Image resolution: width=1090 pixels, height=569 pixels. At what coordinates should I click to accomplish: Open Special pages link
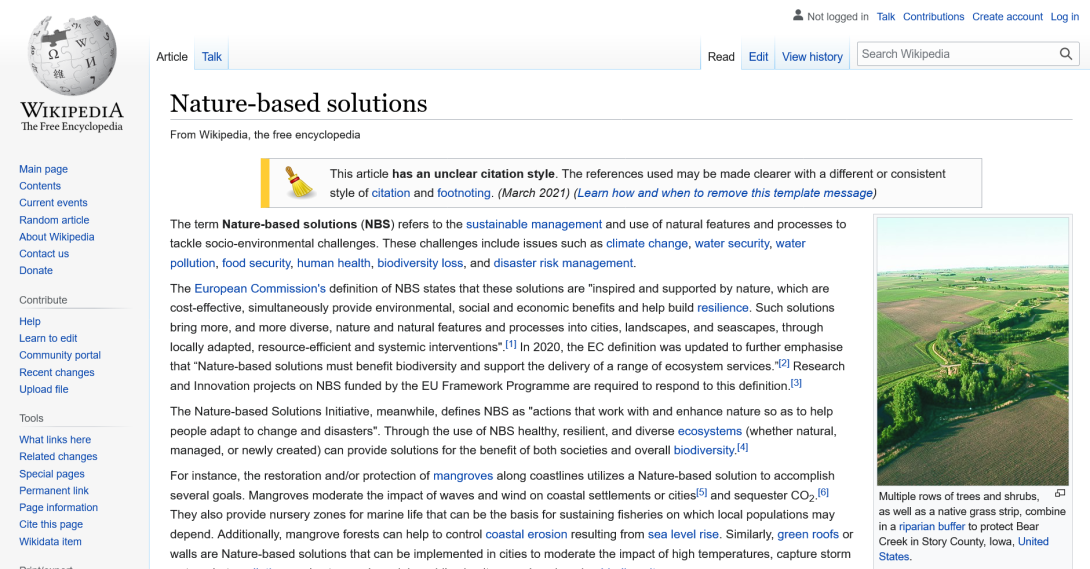coord(52,474)
